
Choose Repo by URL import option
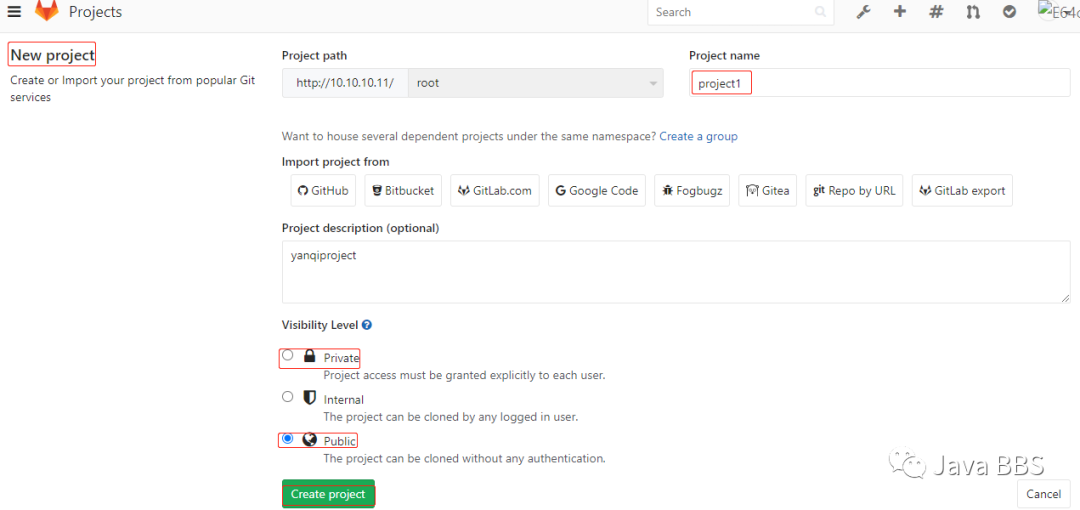(854, 191)
